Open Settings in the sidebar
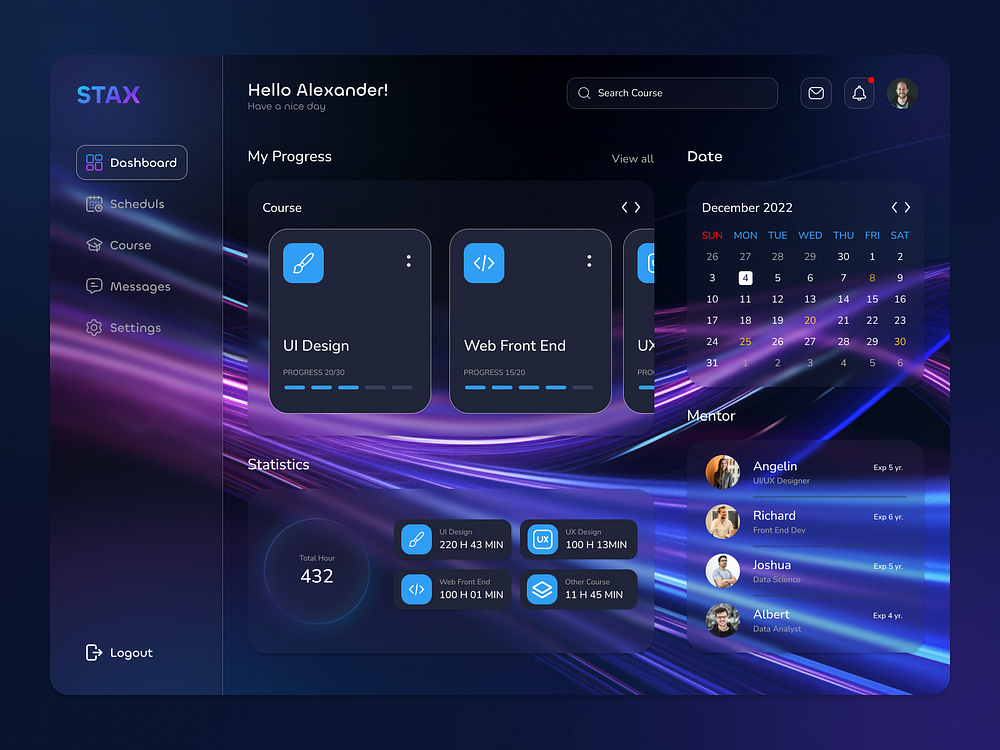The width and height of the screenshot is (1000, 750). (124, 328)
